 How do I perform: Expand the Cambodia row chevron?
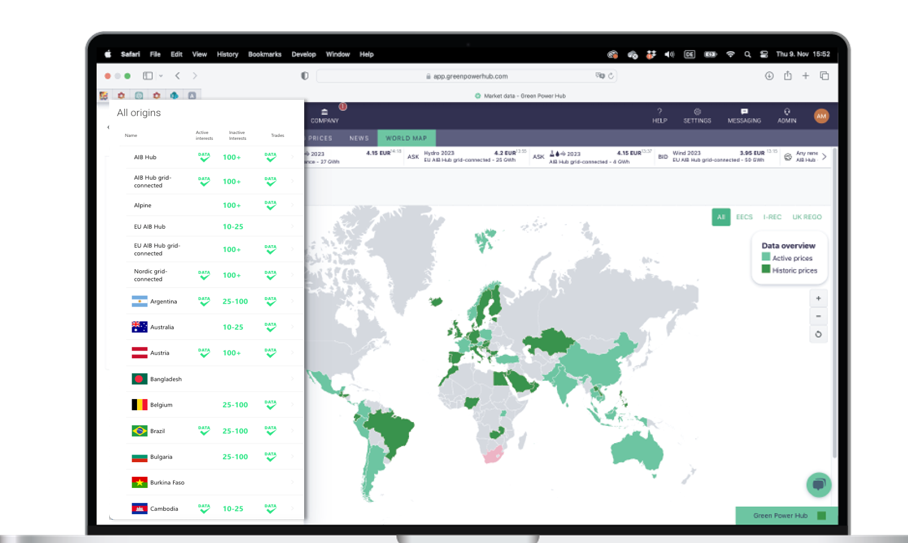tap(292, 508)
